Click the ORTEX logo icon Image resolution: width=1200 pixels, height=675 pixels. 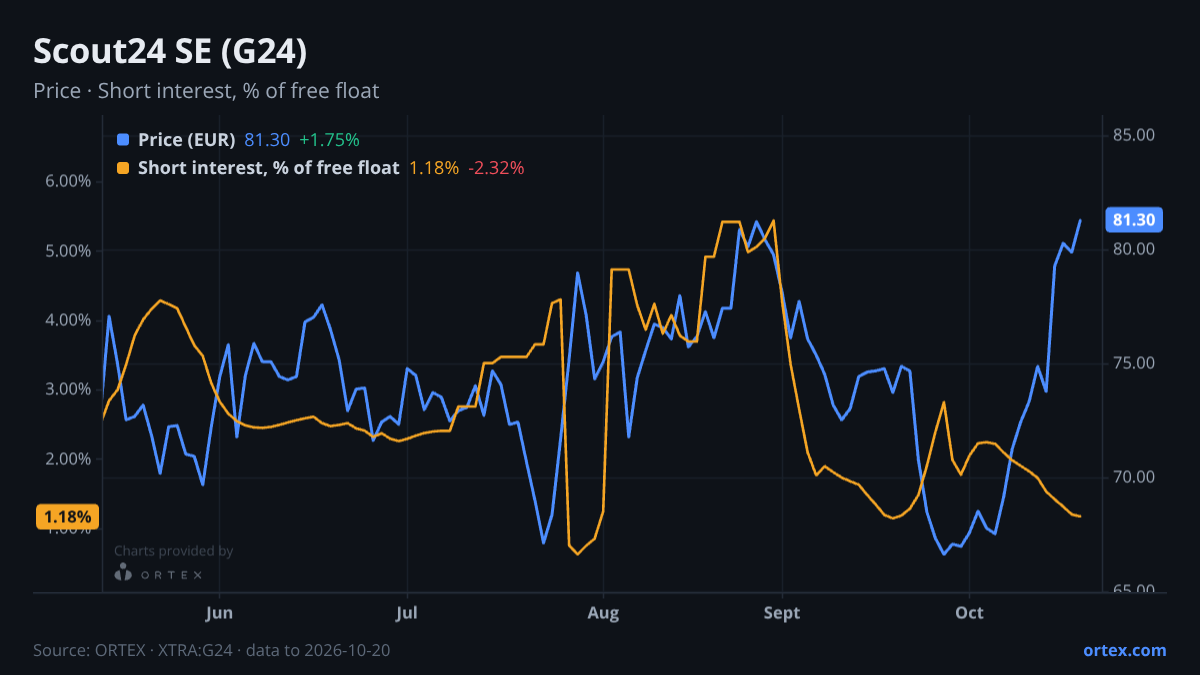123,573
